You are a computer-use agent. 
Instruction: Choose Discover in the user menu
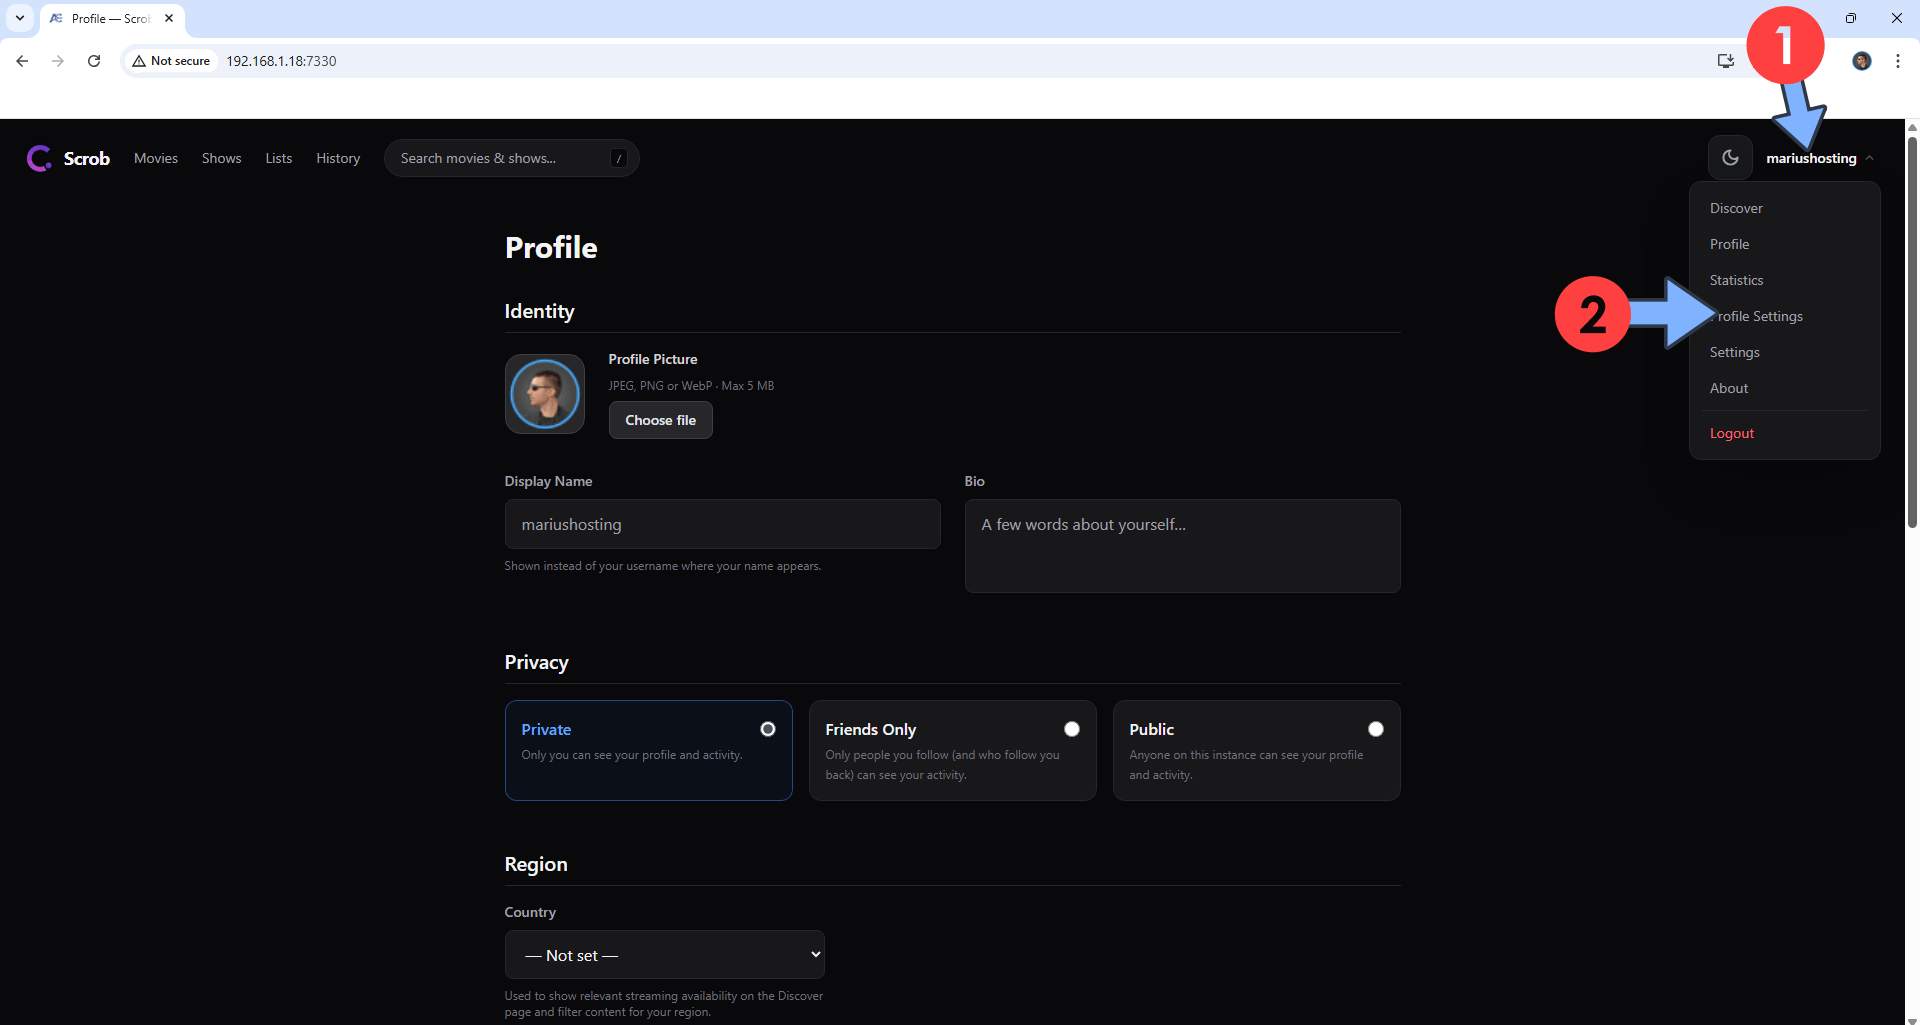point(1736,208)
